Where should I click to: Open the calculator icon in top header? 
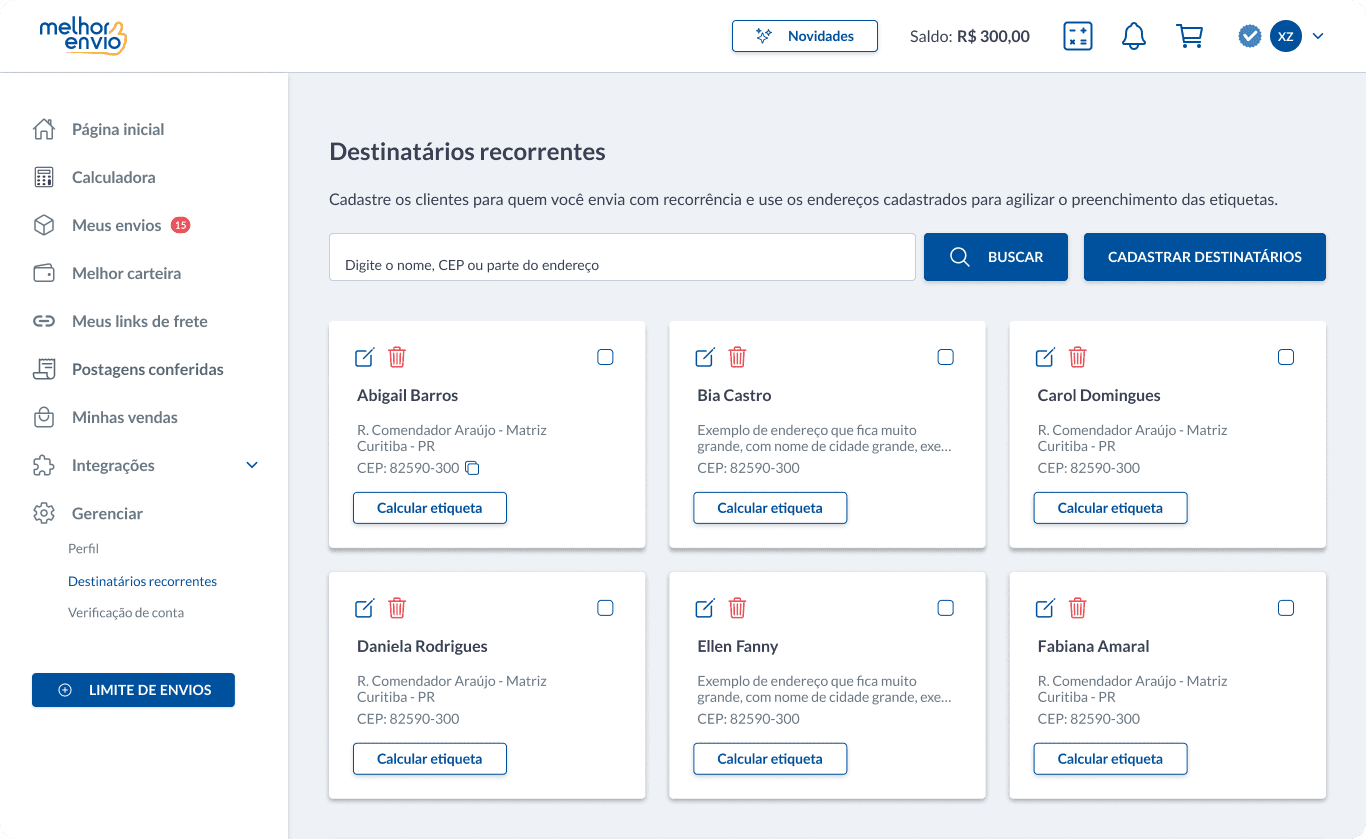tap(1077, 36)
